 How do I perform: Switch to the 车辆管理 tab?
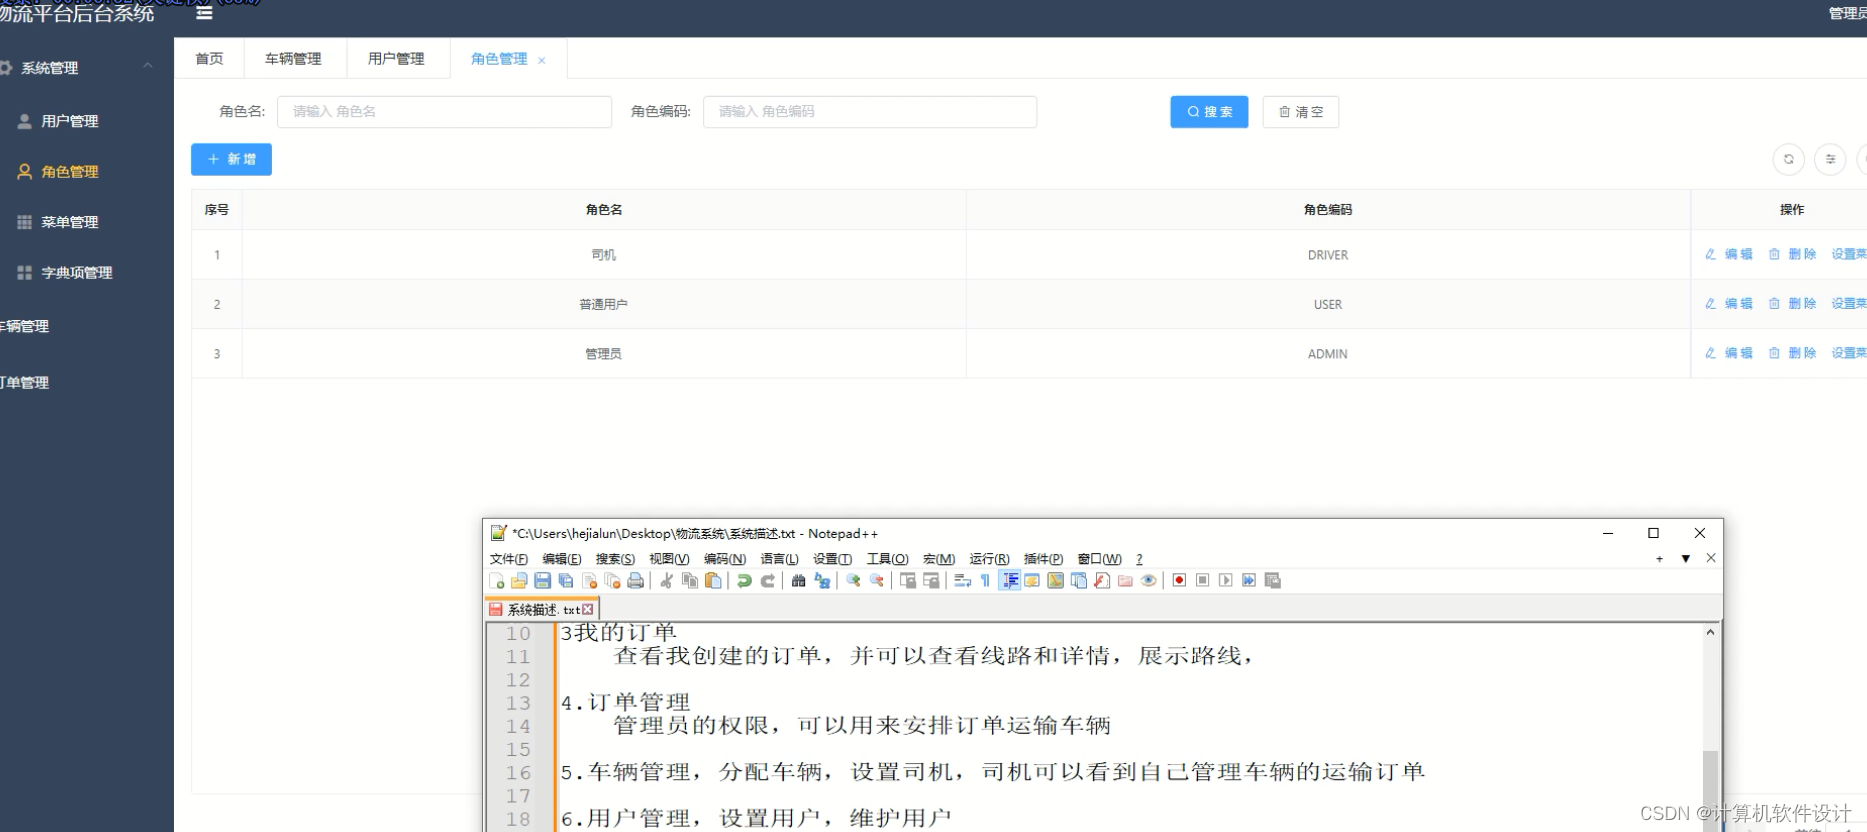tap(293, 58)
